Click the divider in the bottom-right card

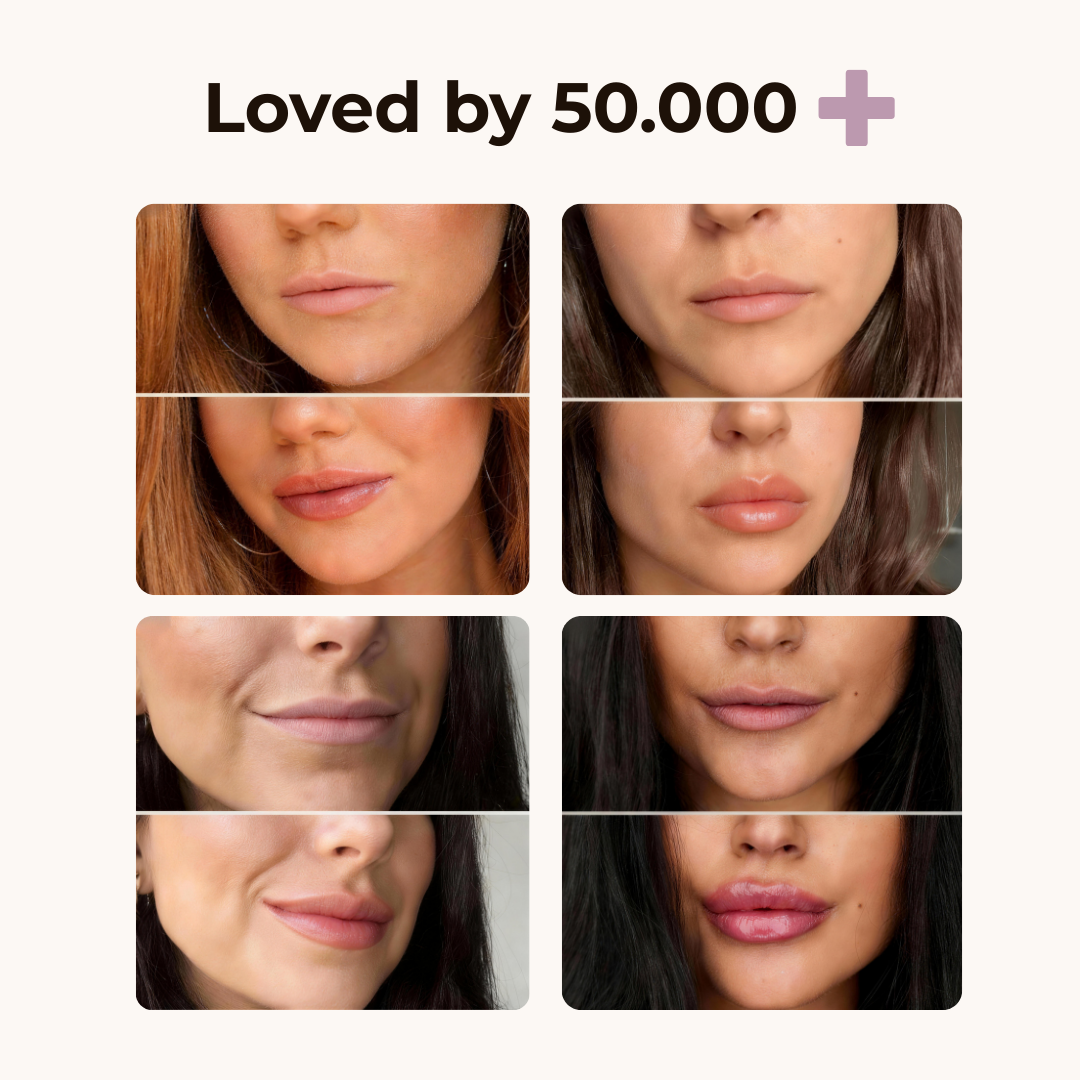pyautogui.click(x=762, y=813)
